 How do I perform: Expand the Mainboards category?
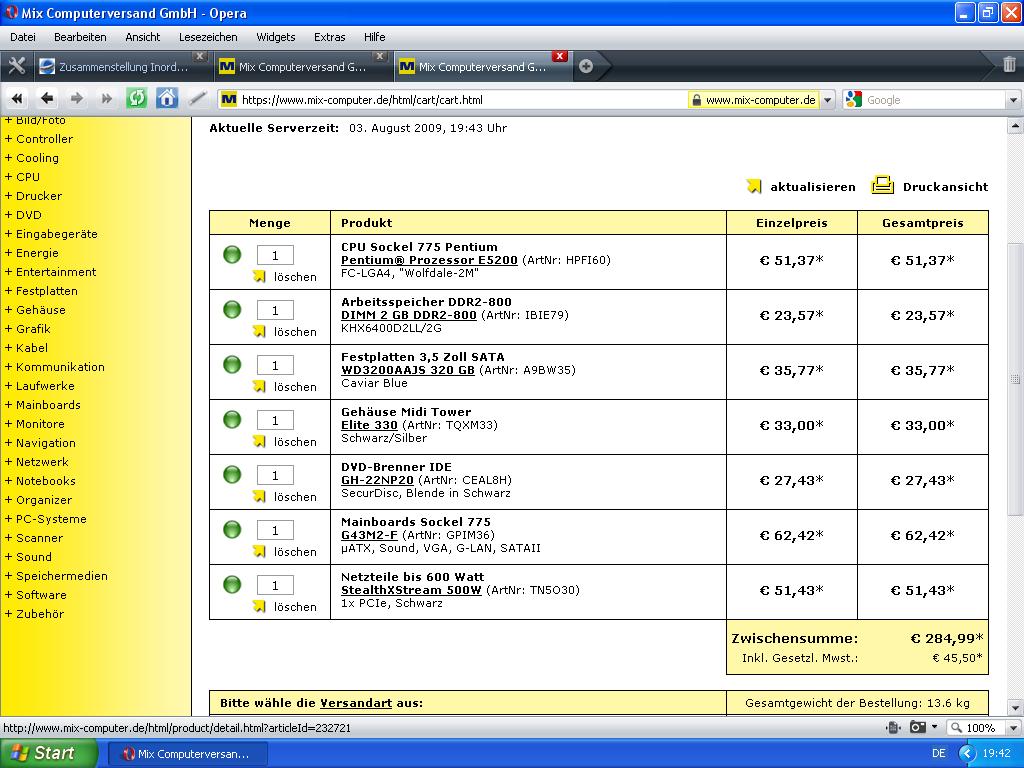(x=42, y=404)
